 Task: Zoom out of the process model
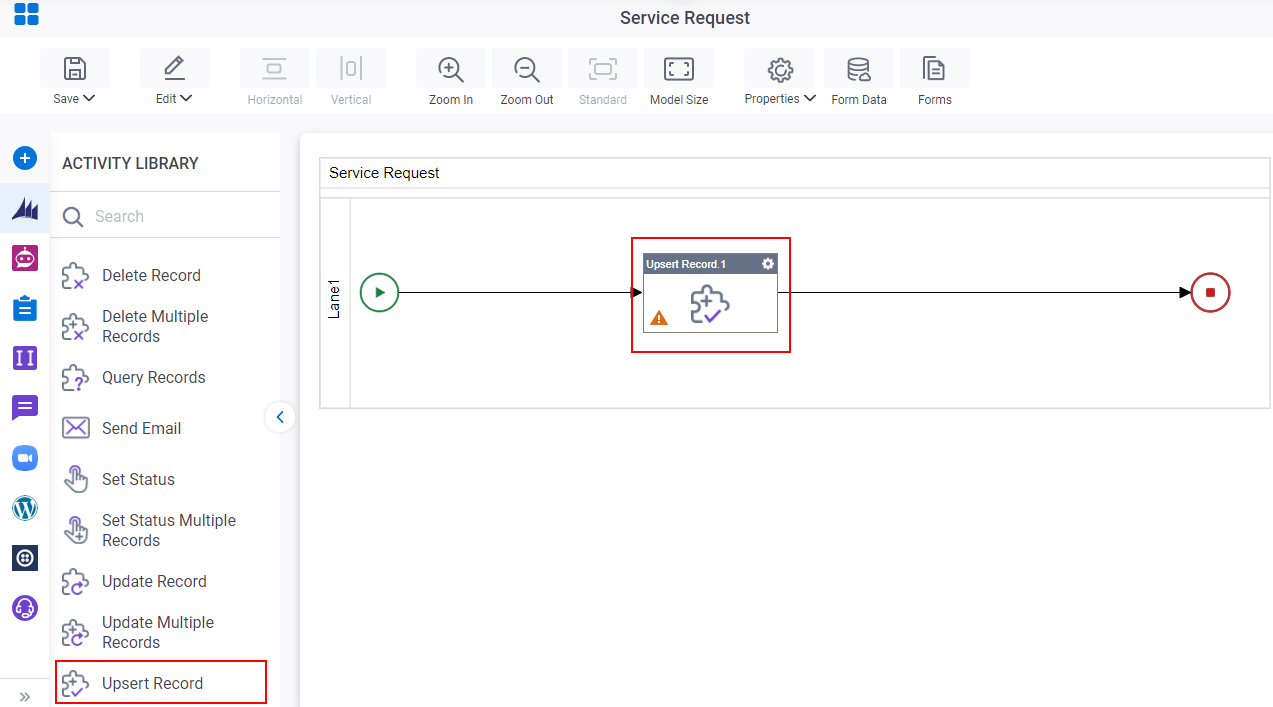527,68
